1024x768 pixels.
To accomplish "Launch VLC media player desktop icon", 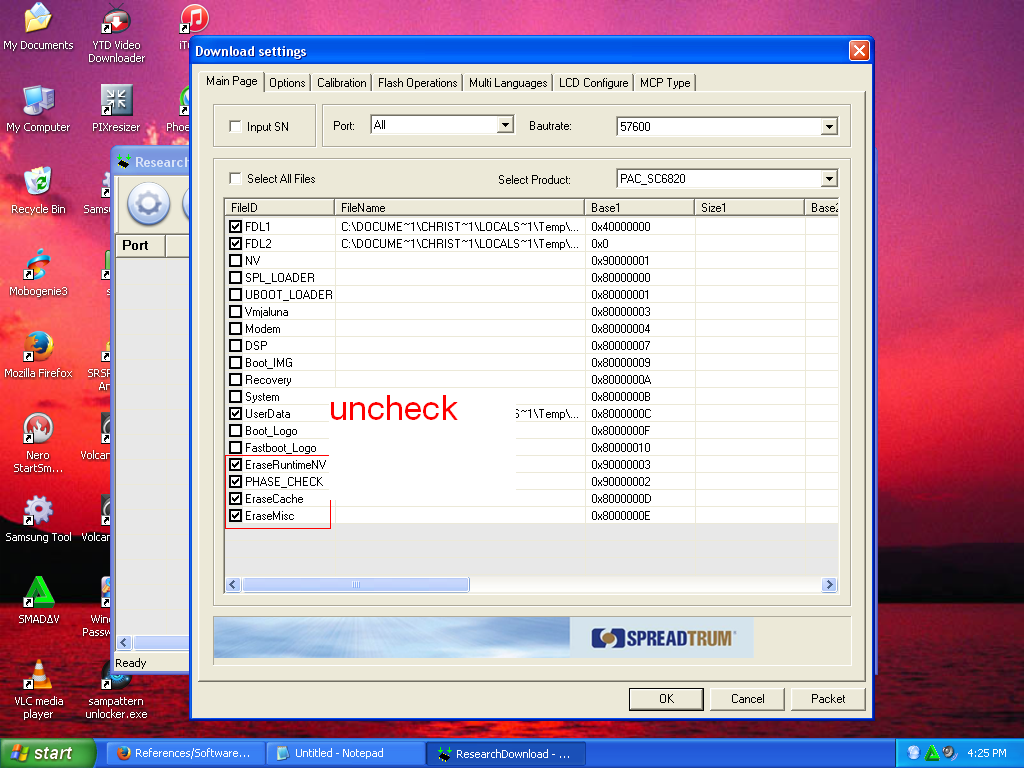I will [x=38, y=675].
